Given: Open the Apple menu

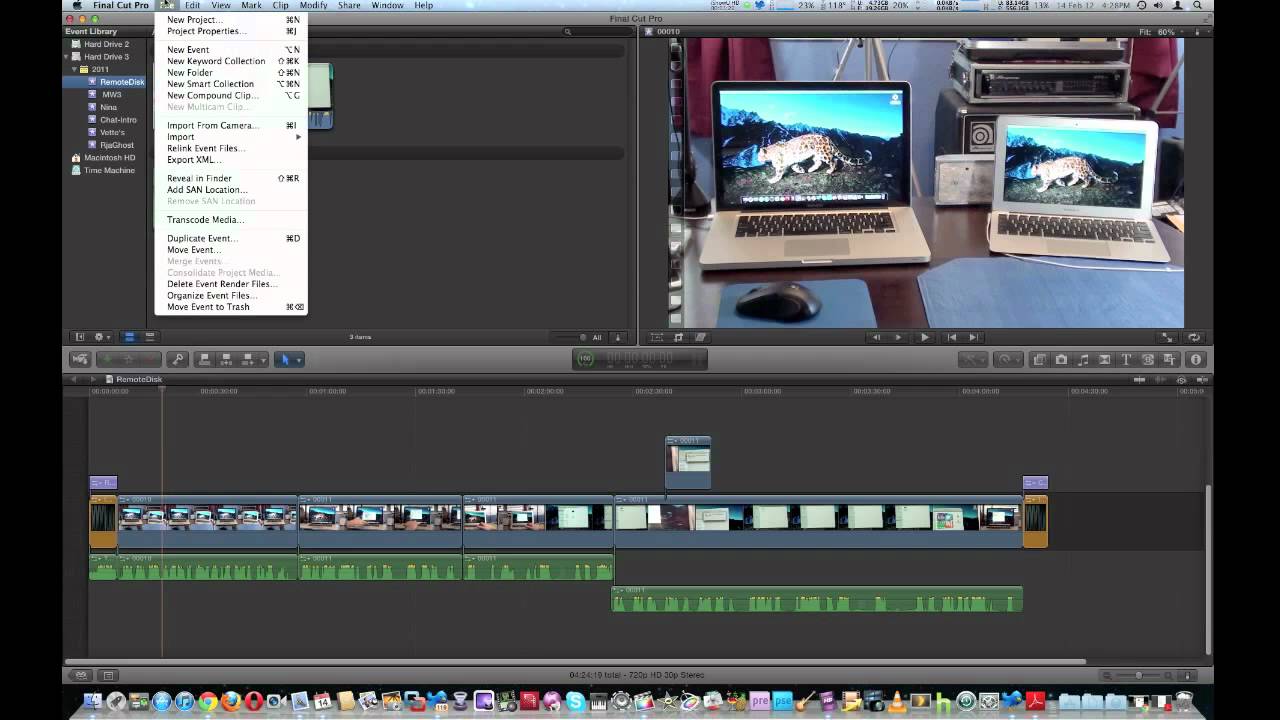Looking at the screenshot, I should coord(77,5).
